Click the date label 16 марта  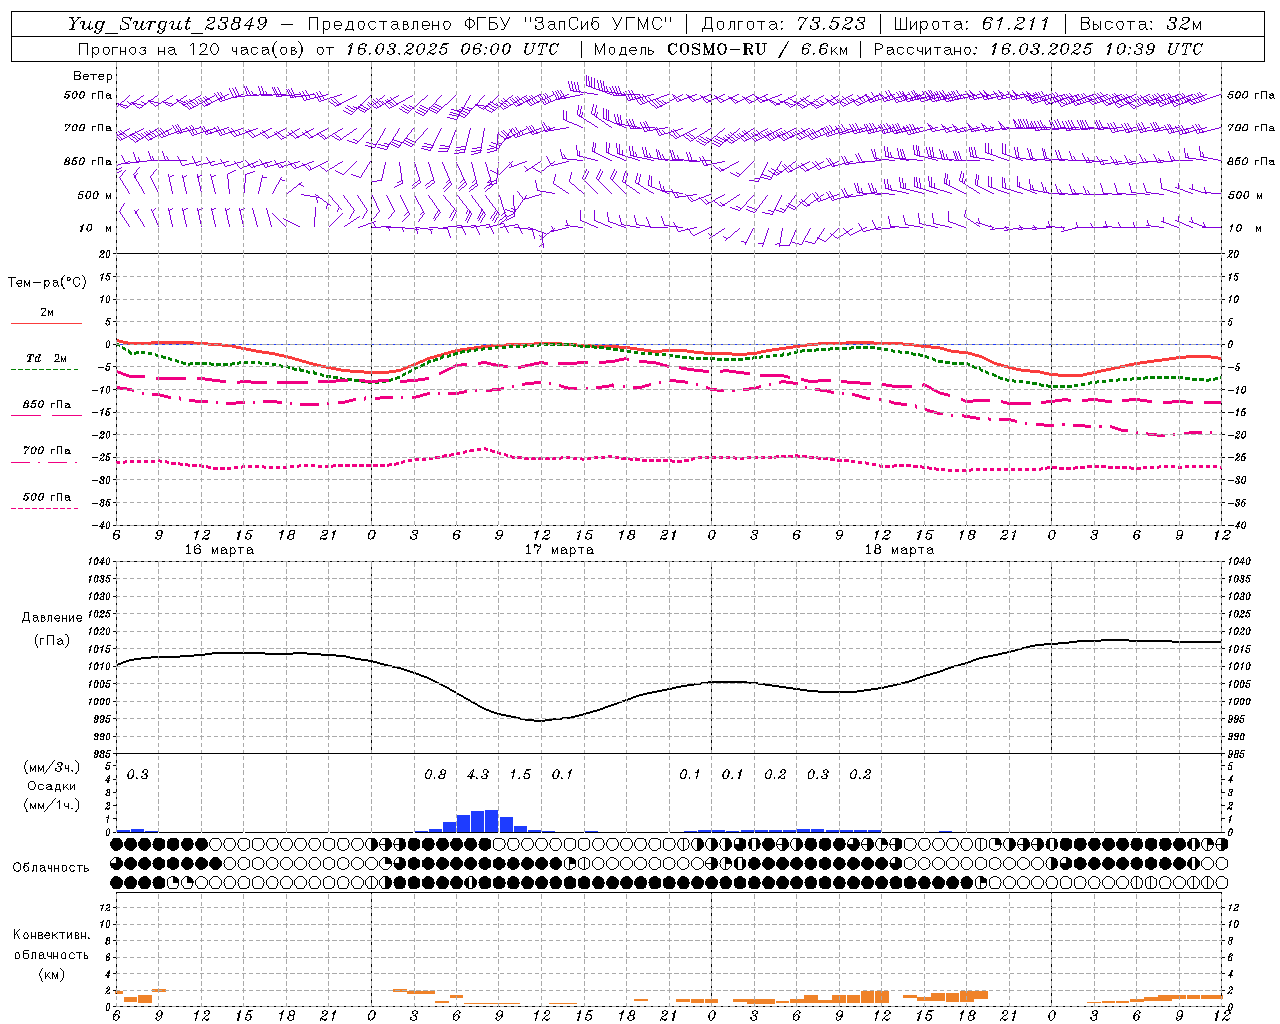220,550
